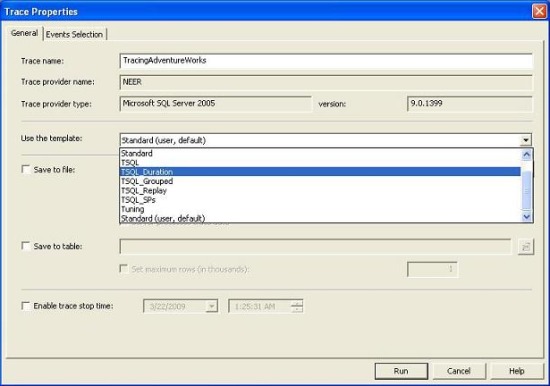The width and height of the screenshot is (550, 386).
Task: Select the General tab
Action: (x=24, y=33)
